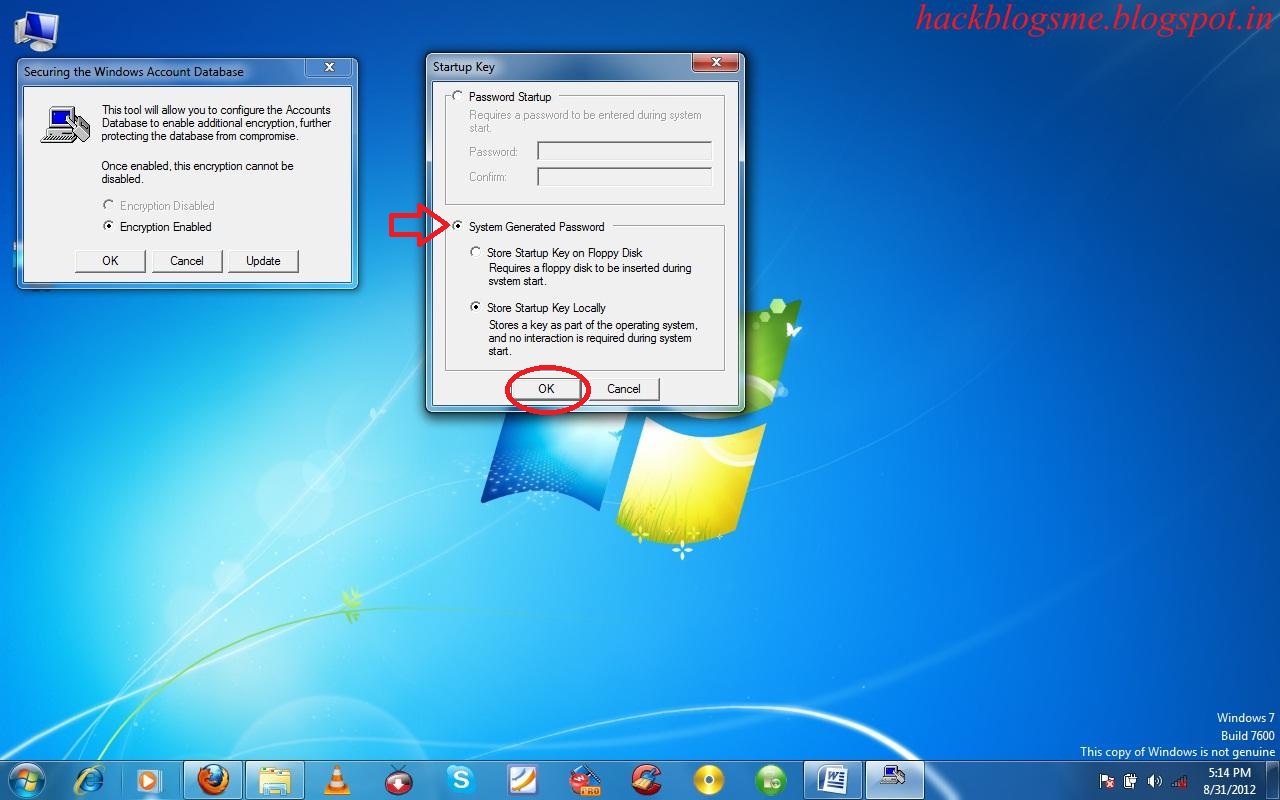
Task: Choose Store Startup Key Locally
Action: click(476, 308)
